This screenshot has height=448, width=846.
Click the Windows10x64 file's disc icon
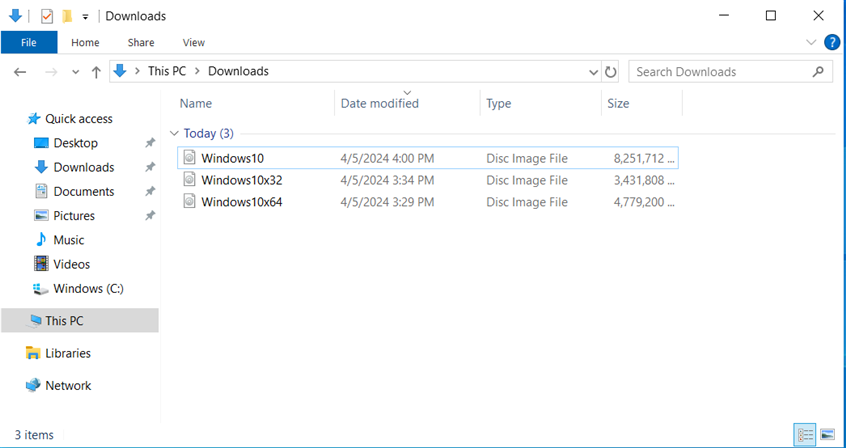pos(189,201)
